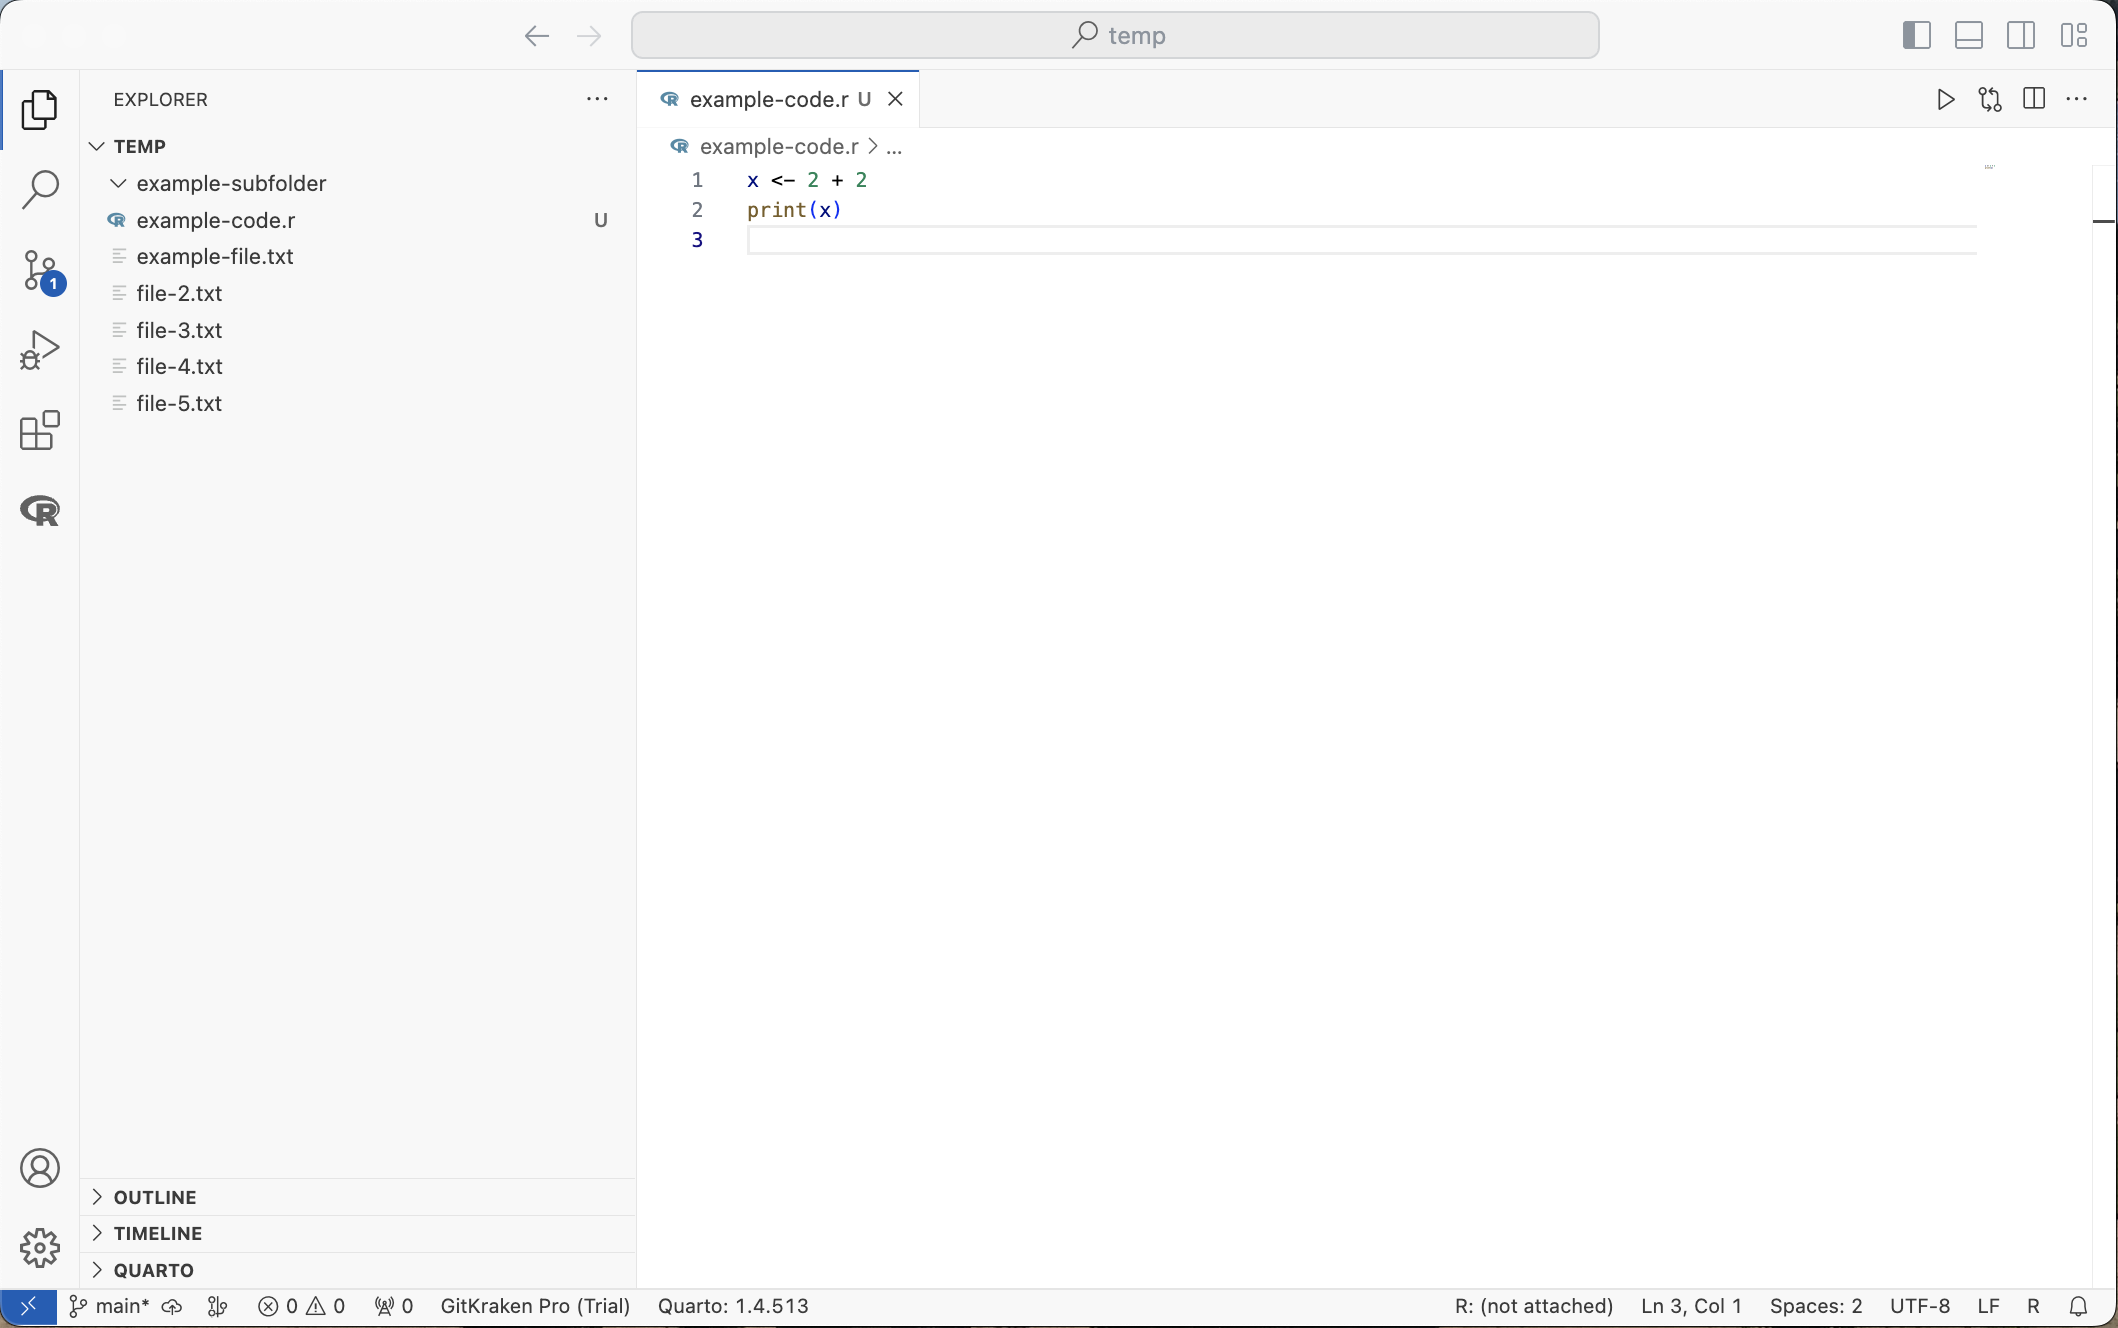Click the main* branch in status bar
This screenshot has width=2118, height=1328.
point(110,1306)
